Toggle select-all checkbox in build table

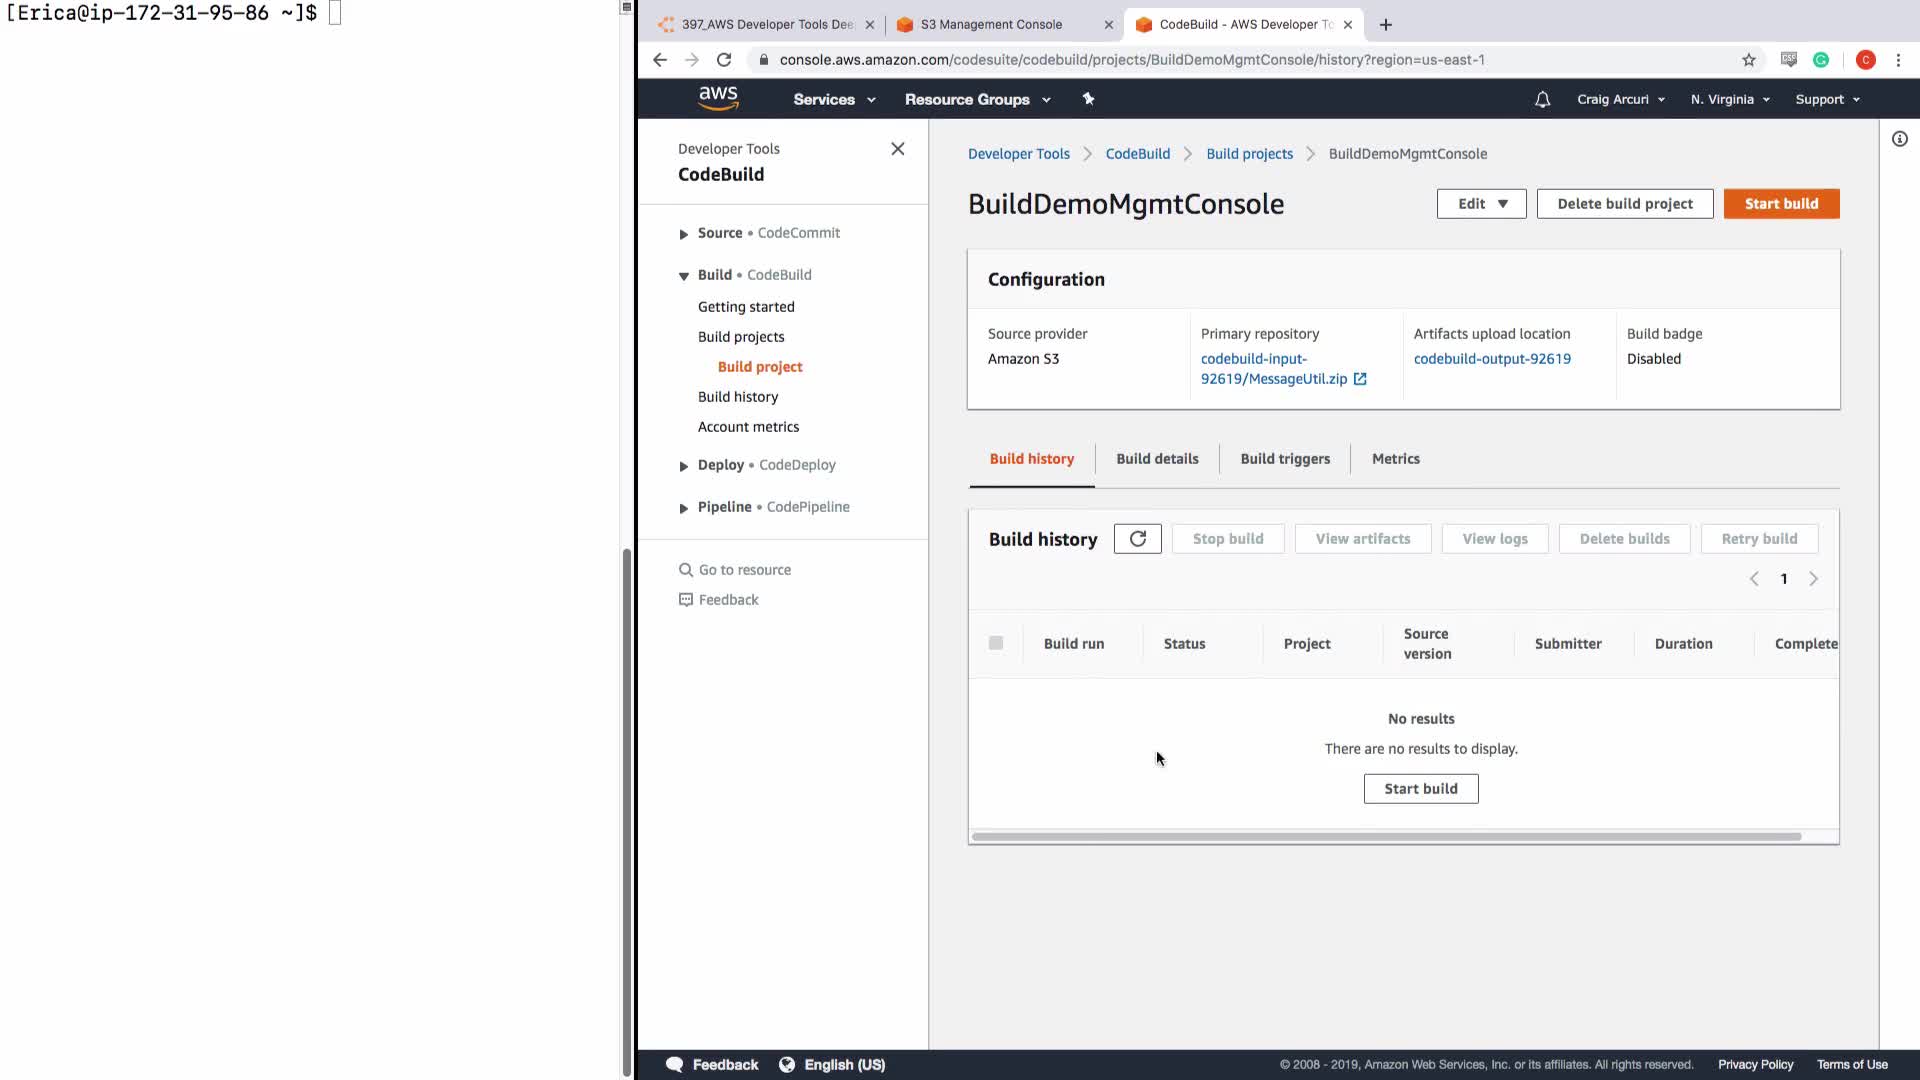tap(995, 643)
